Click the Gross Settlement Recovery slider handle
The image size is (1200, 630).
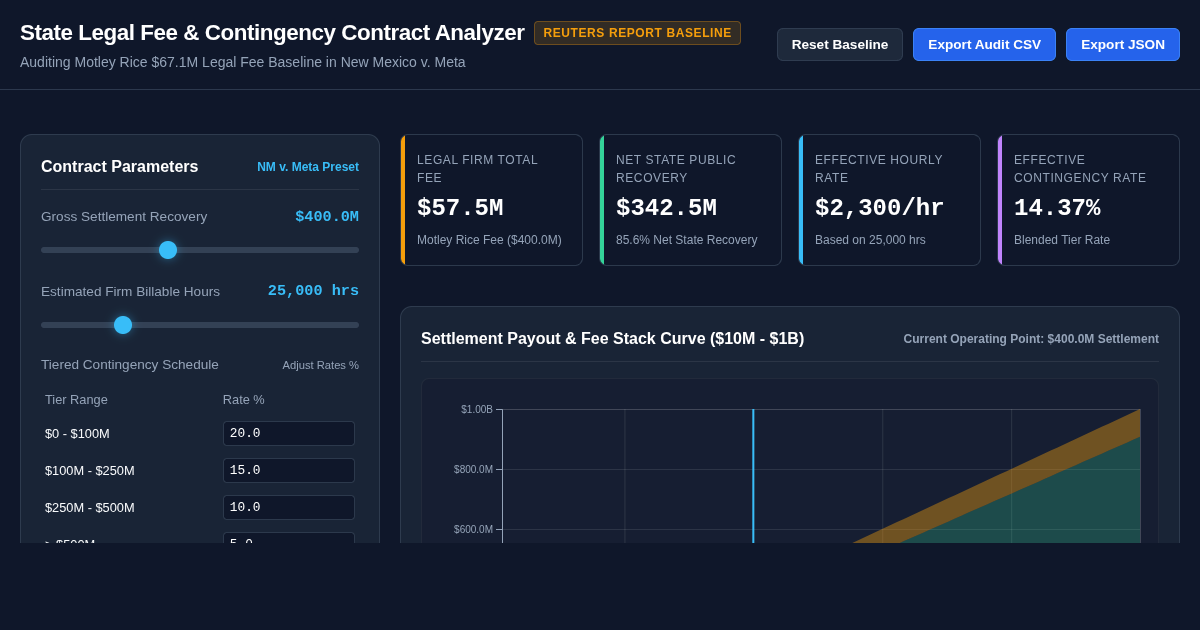168,250
